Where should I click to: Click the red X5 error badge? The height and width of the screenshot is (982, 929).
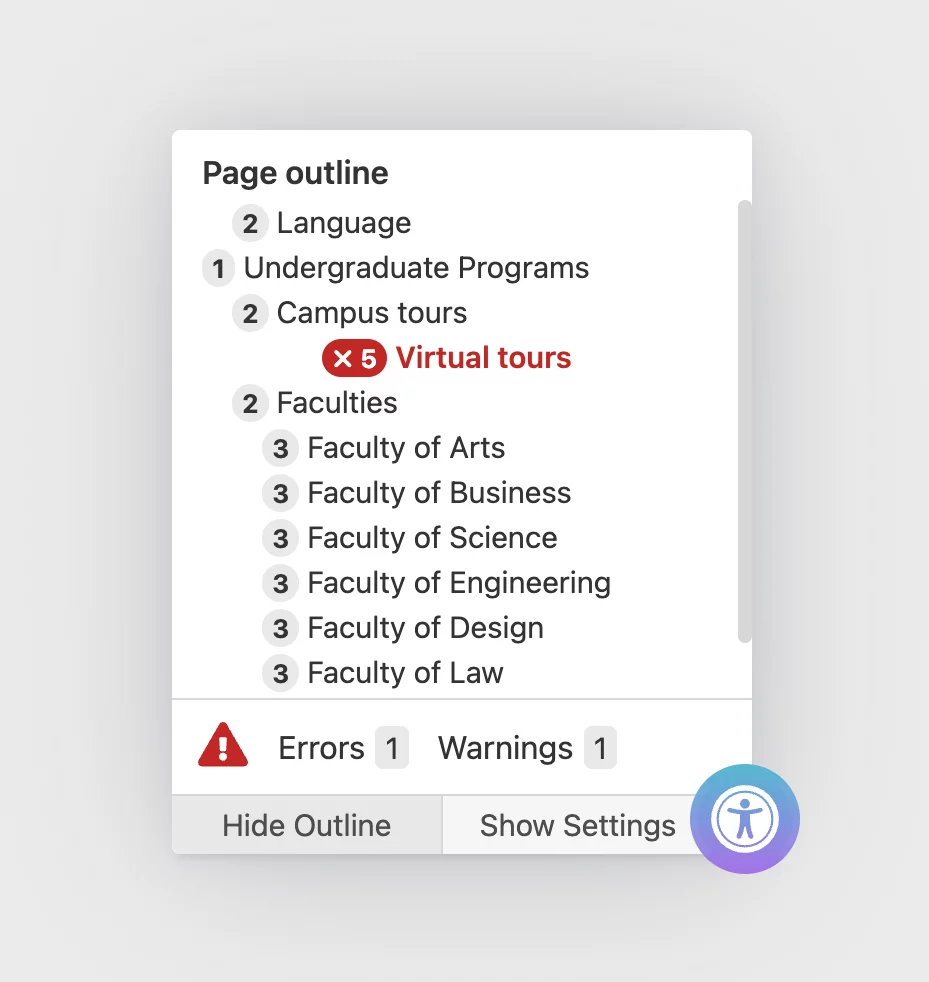[354, 358]
